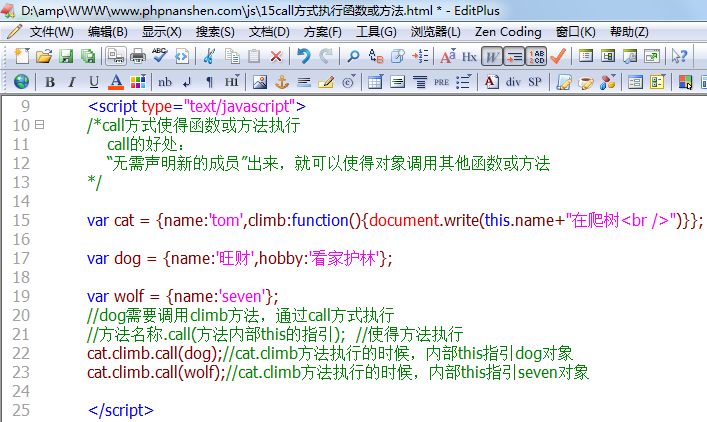Run the spell check ABC tool
Screen dimensions: 707x422
coord(160,56)
